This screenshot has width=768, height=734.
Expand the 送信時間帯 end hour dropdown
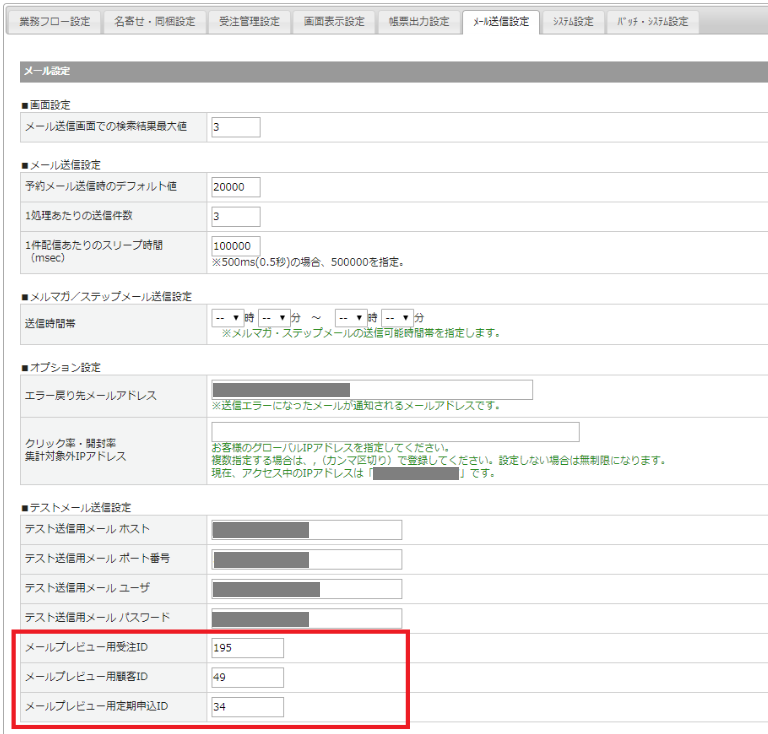[350, 317]
